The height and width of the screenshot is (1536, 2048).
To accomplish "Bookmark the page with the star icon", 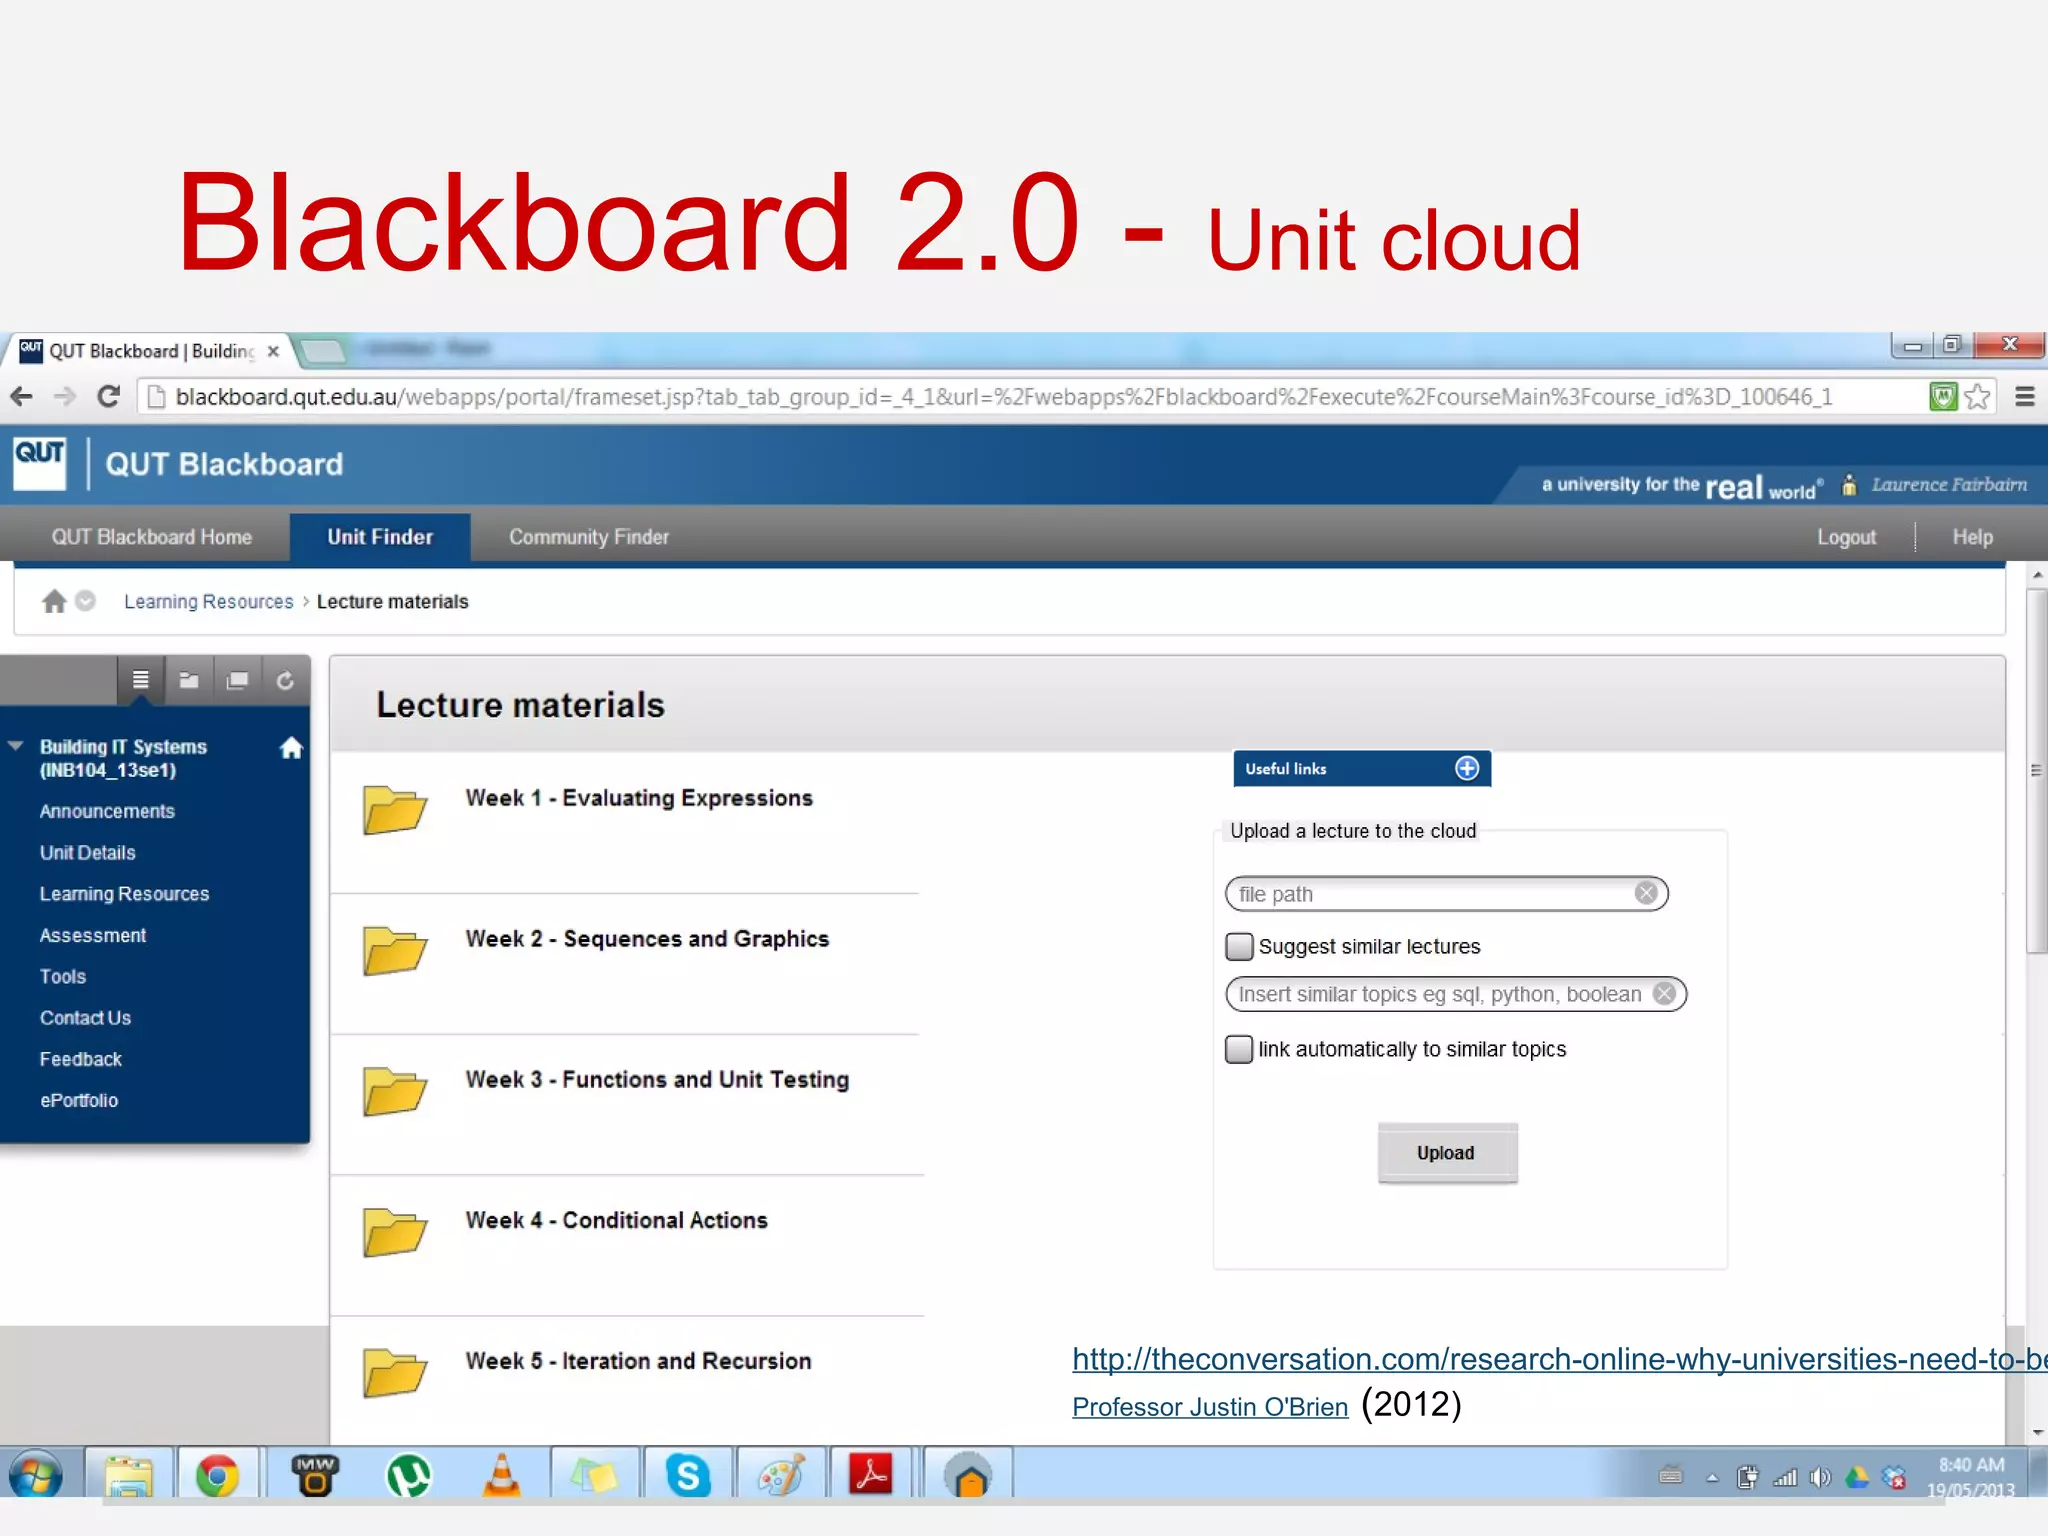I will click(x=1977, y=397).
